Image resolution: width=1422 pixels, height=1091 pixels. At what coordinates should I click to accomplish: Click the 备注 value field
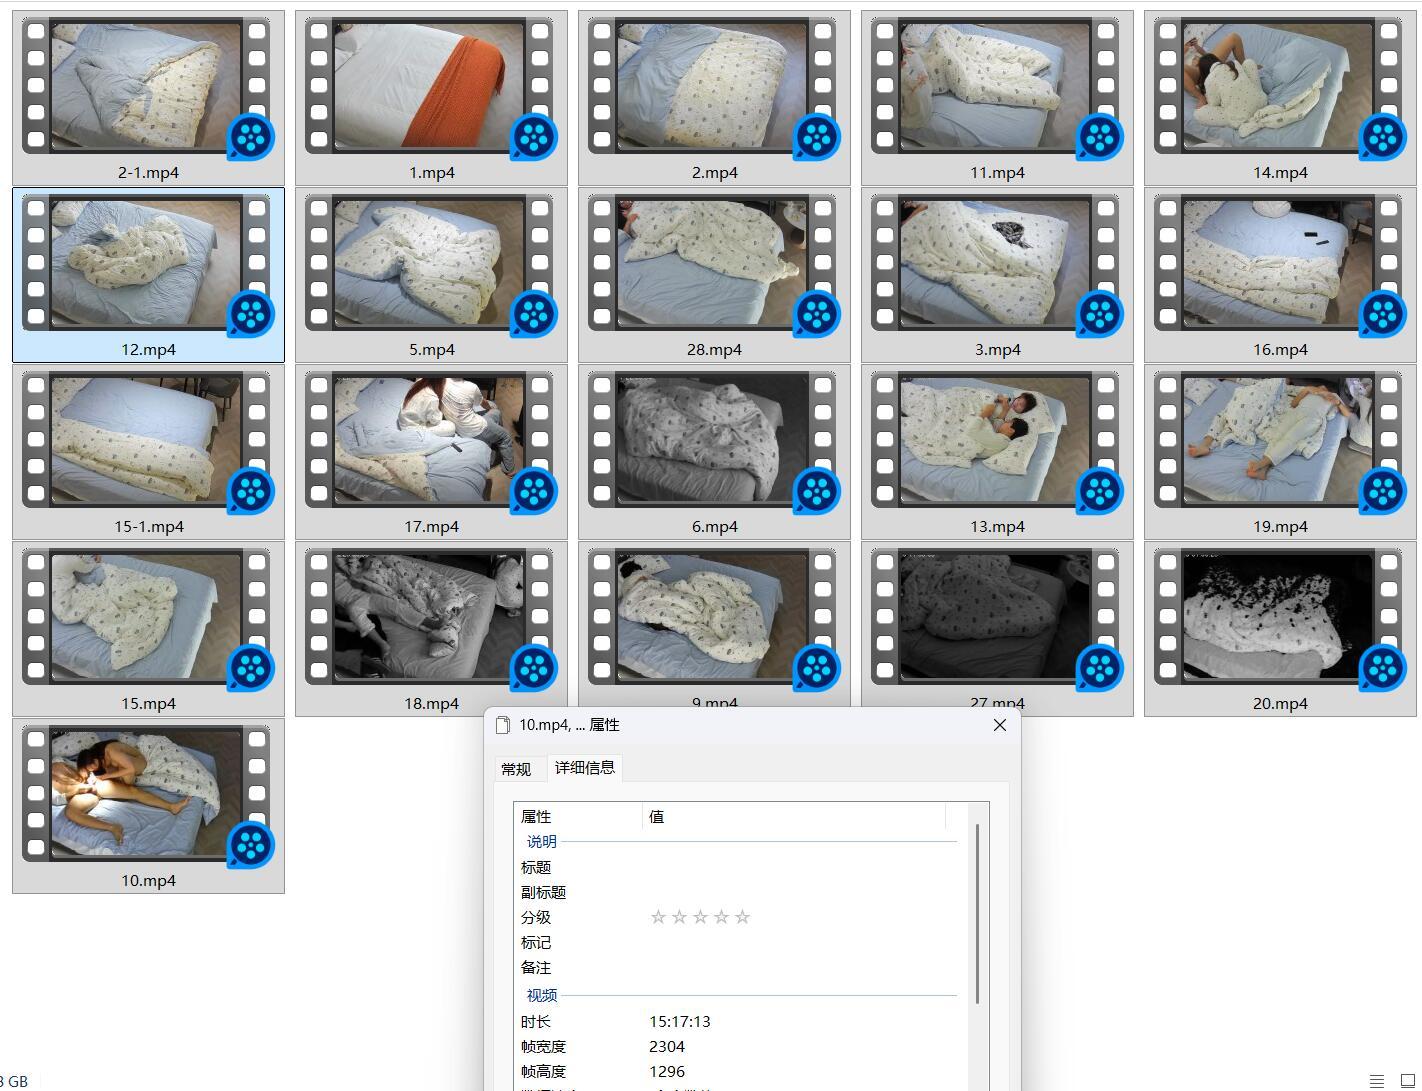[795, 967]
